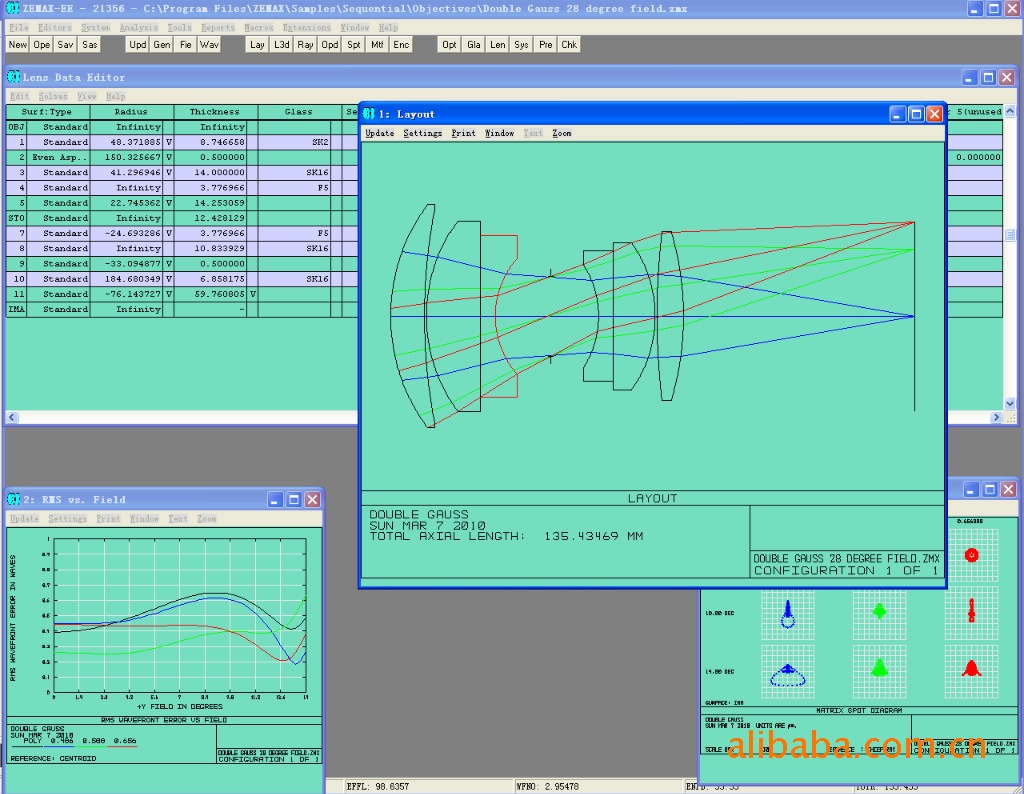
Task: Open prescription data with Pre button
Action: point(545,44)
